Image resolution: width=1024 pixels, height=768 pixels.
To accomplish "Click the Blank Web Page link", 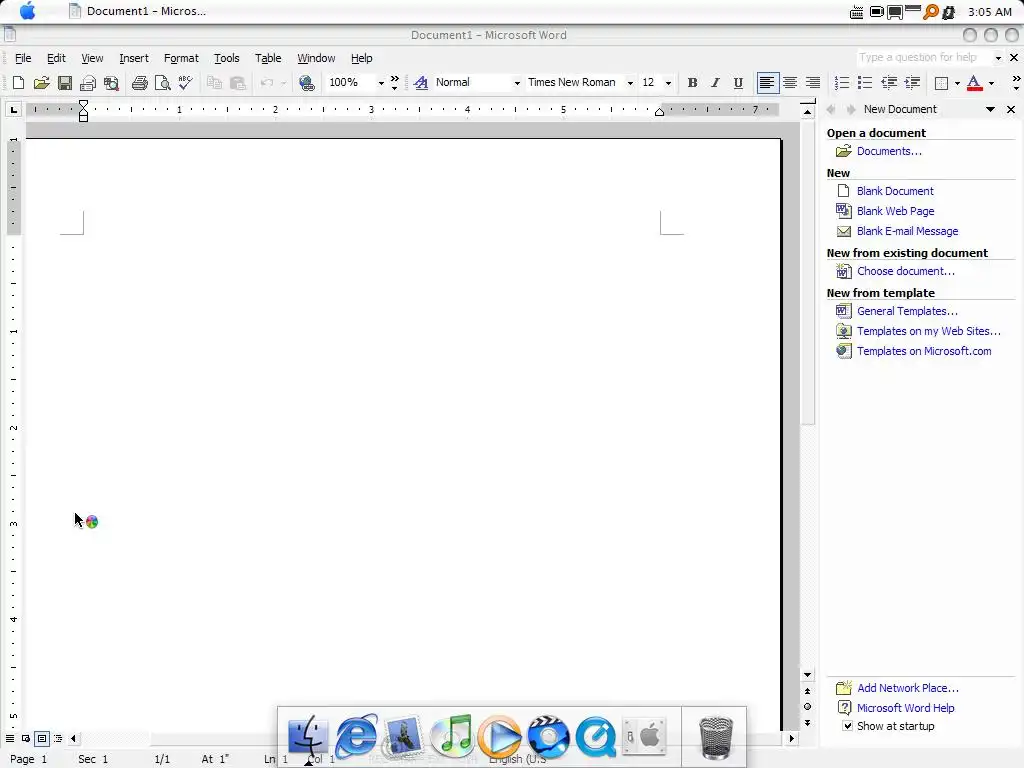I will [895, 211].
